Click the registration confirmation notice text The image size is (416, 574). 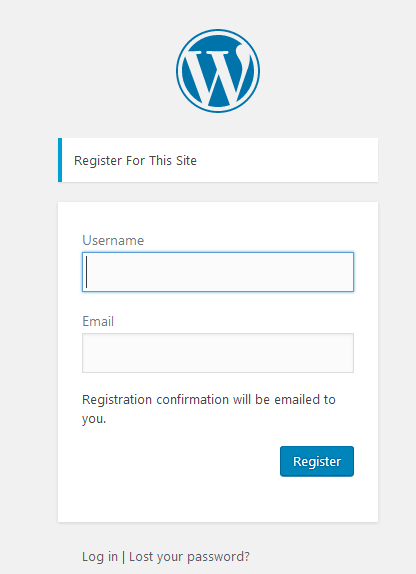(209, 409)
